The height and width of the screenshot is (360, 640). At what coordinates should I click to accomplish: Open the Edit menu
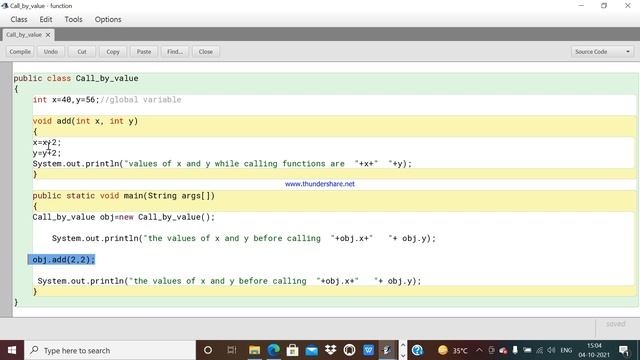(46, 19)
